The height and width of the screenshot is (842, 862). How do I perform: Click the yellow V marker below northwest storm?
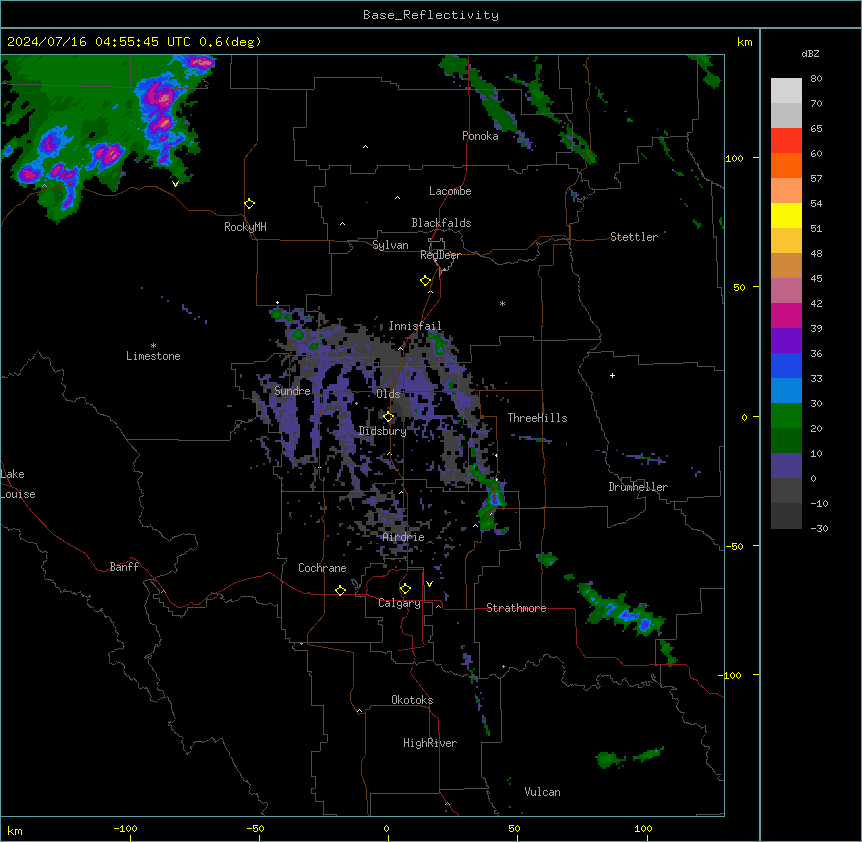pyautogui.click(x=175, y=184)
